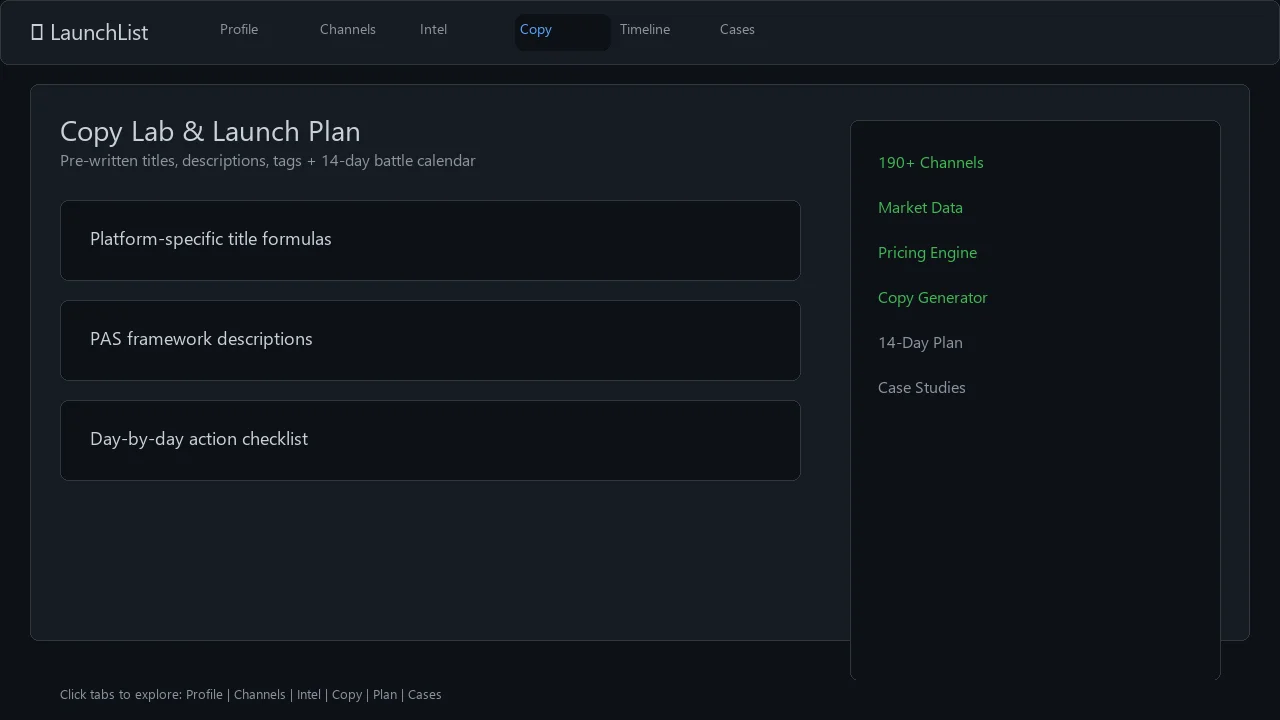Click 190+ Channels in the sidebar
This screenshot has width=1280, height=720.
(x=930, y=163)
